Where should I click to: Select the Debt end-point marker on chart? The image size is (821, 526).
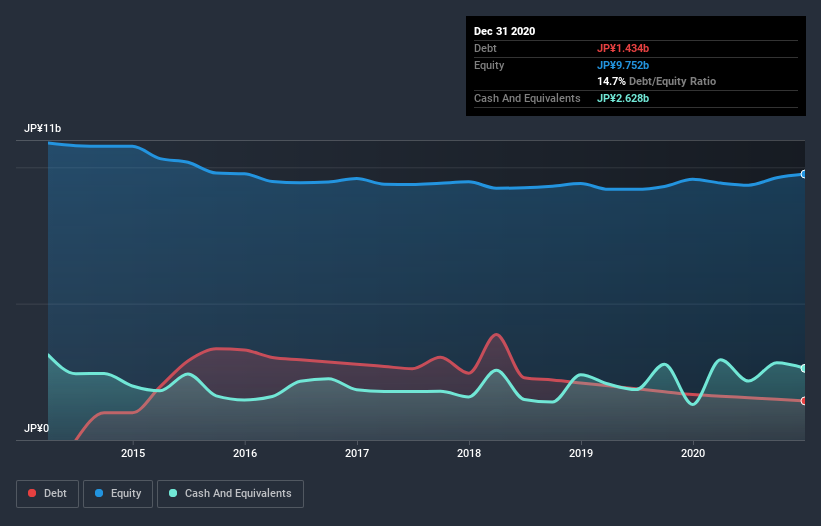(x=804, y=401)
